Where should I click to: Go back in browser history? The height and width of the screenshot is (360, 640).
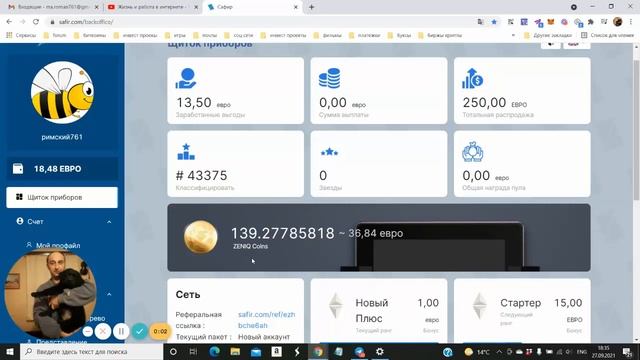click(x=9, y=22)
